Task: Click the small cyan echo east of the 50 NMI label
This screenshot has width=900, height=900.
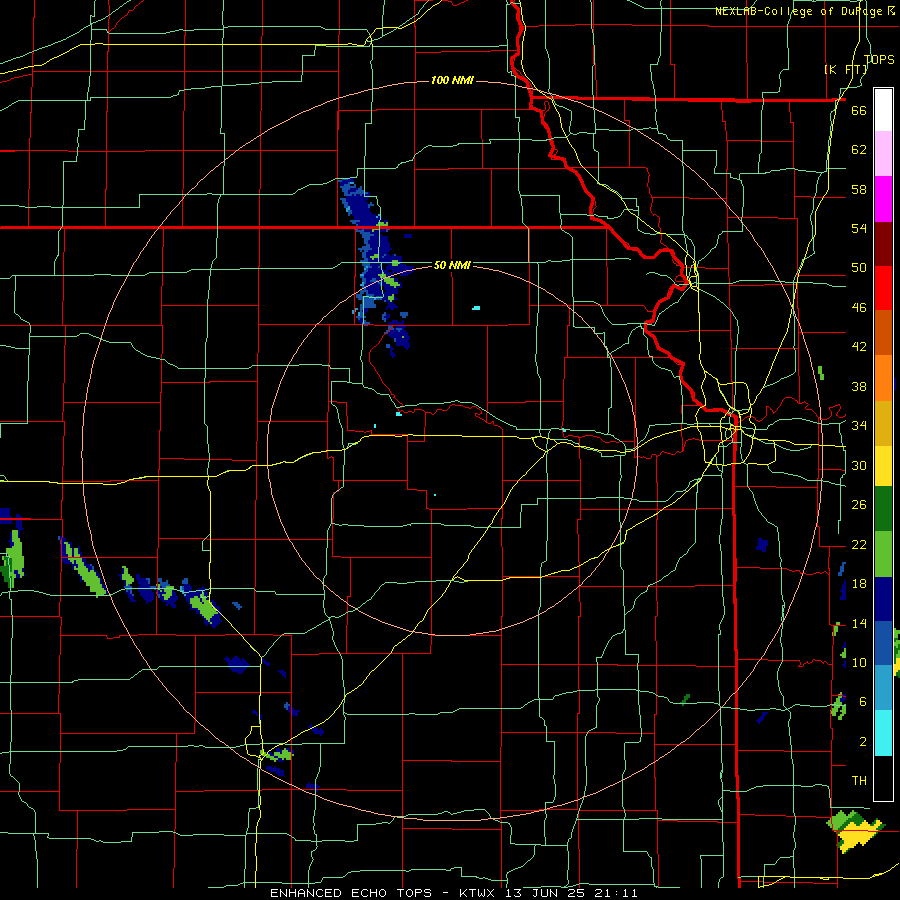Action: (x=476, y=308)
